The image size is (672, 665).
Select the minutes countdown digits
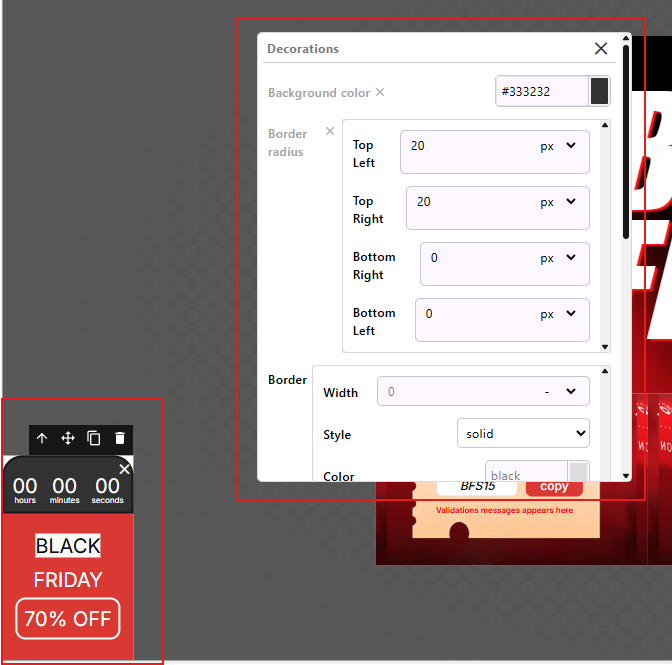point(64,486)
